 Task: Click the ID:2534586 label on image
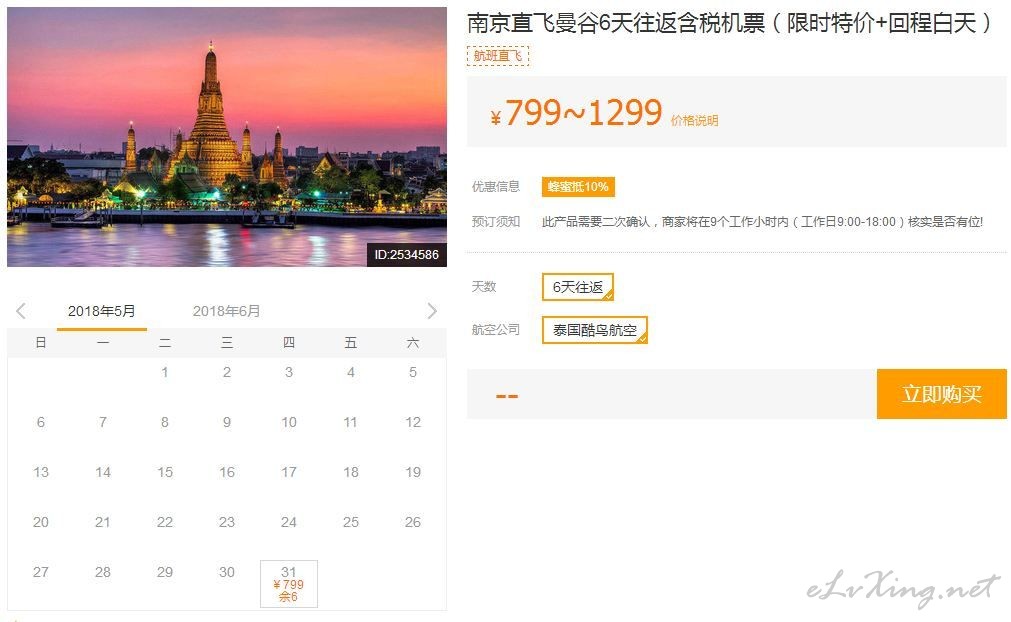pyautogui.click(x=406, y=255)
